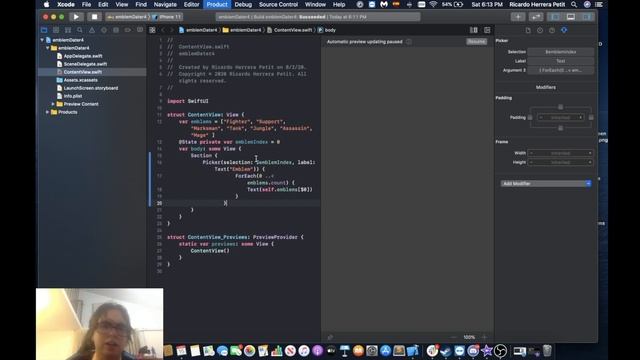Open the Debug navigator
640x360 pixels.
[116, 30]
